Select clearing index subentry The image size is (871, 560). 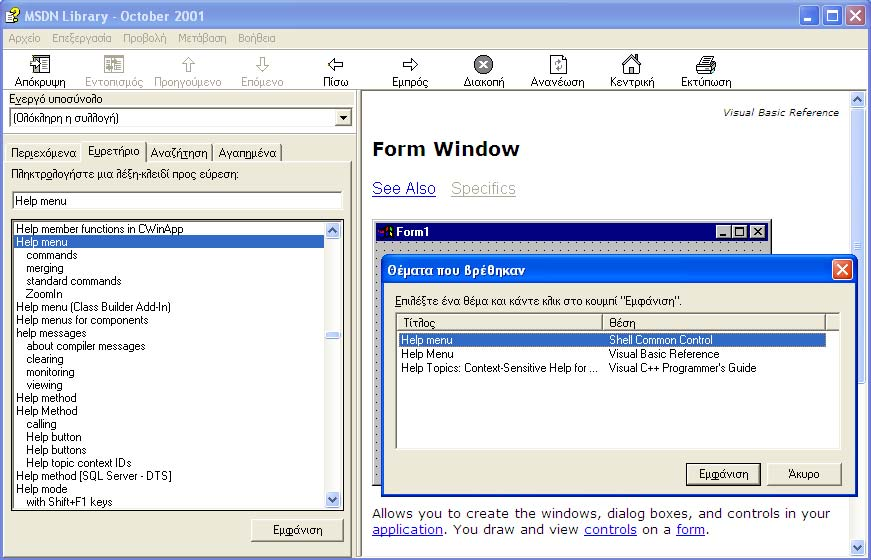click(44, 359)
